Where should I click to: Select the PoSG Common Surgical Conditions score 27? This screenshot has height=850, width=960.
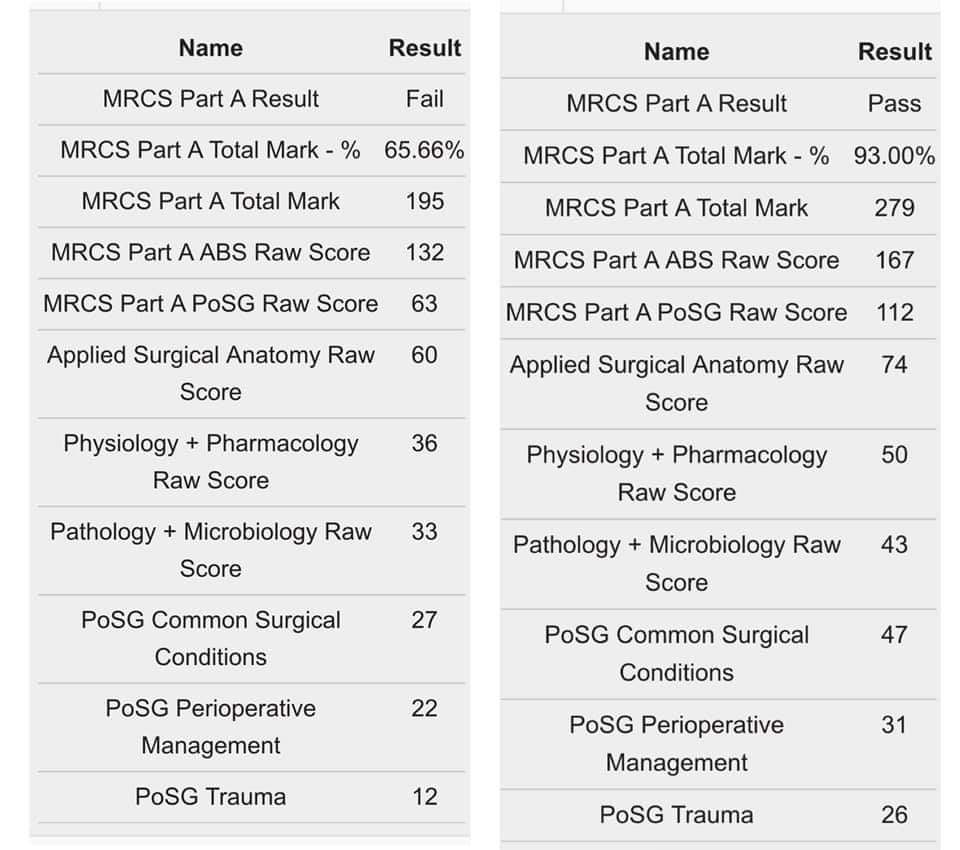click(424, 620)
